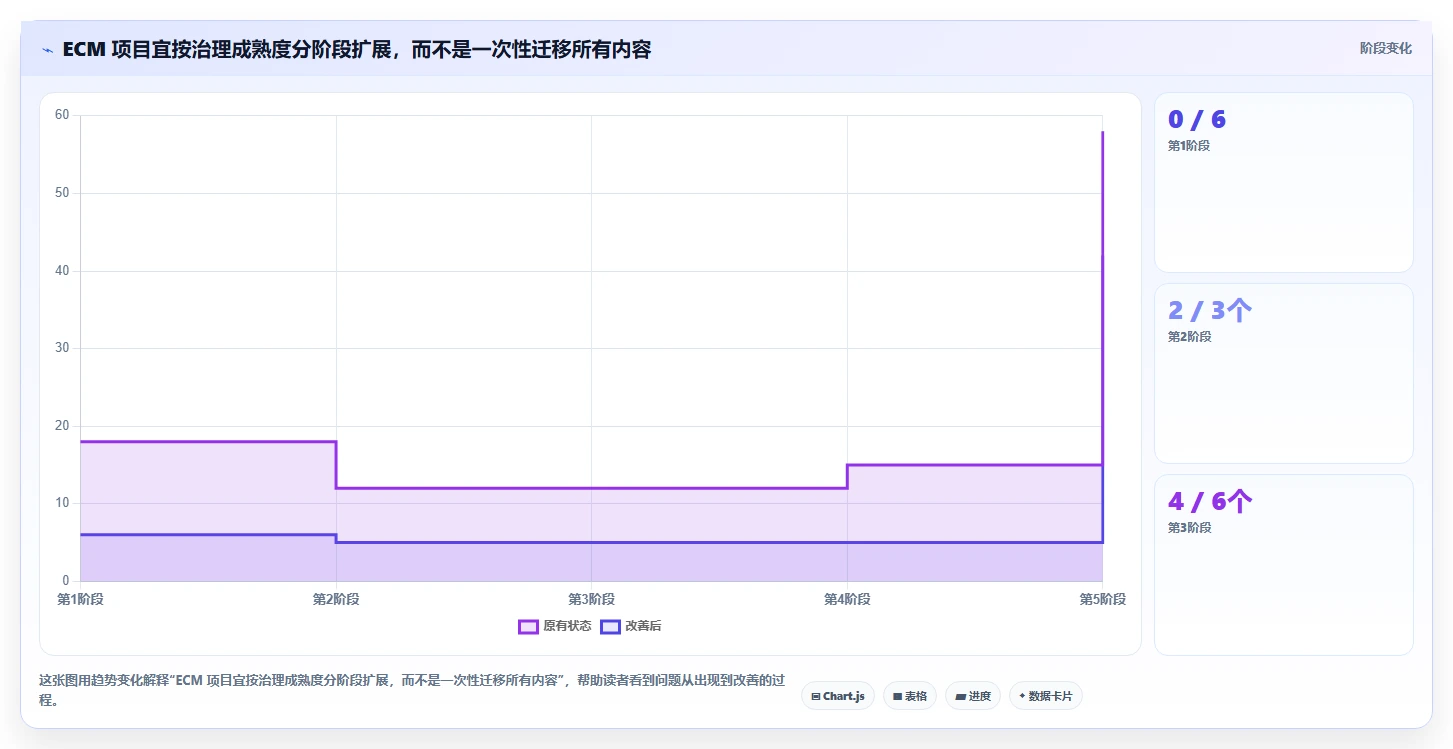This screenshot has height=749, width=1453.
Task: Click the 第5阶段 x-axis label
Action: coord(1103,599)
